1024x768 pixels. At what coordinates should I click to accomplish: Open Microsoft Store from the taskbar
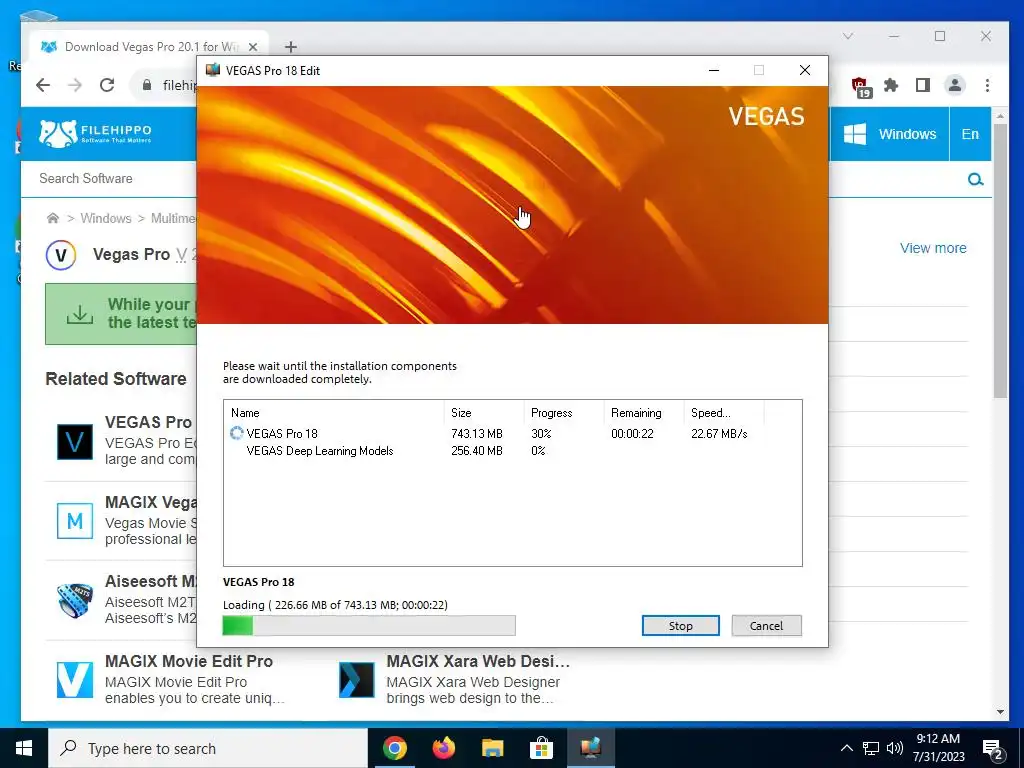pyautogui.click(x=541, y=748)
